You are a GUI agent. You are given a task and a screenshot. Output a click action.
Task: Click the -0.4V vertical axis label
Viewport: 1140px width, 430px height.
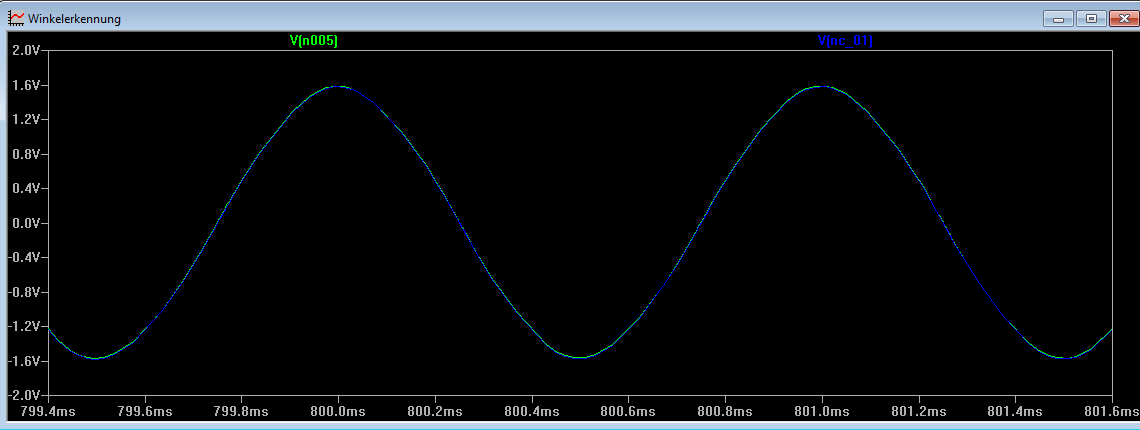click(x=25, y=258)
